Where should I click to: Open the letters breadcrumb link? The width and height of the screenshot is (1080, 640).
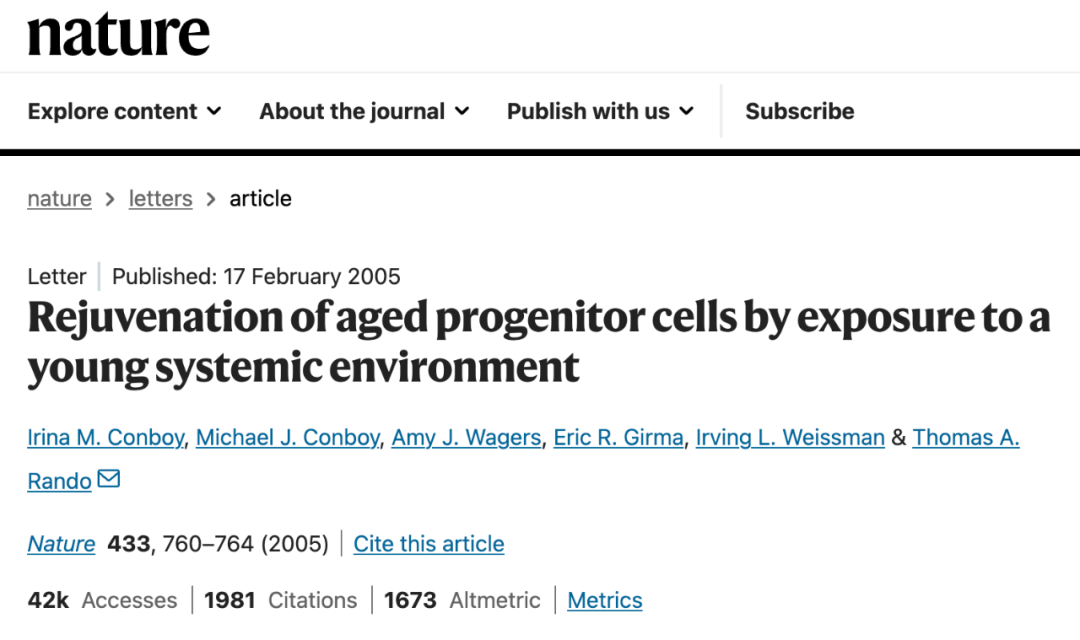[x=160, y=198]
